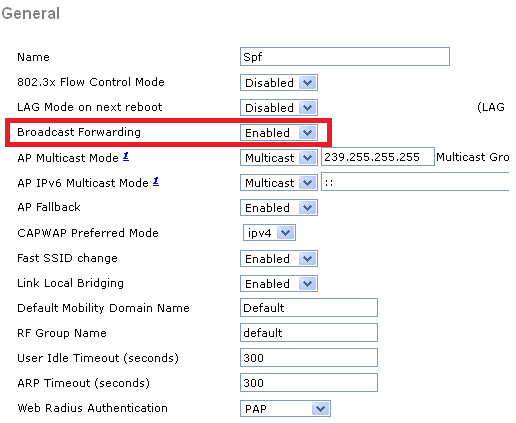Open footnote 1 link beside AP Multicast Mode
Screen dimensions: 516x423
pos(126,156)
